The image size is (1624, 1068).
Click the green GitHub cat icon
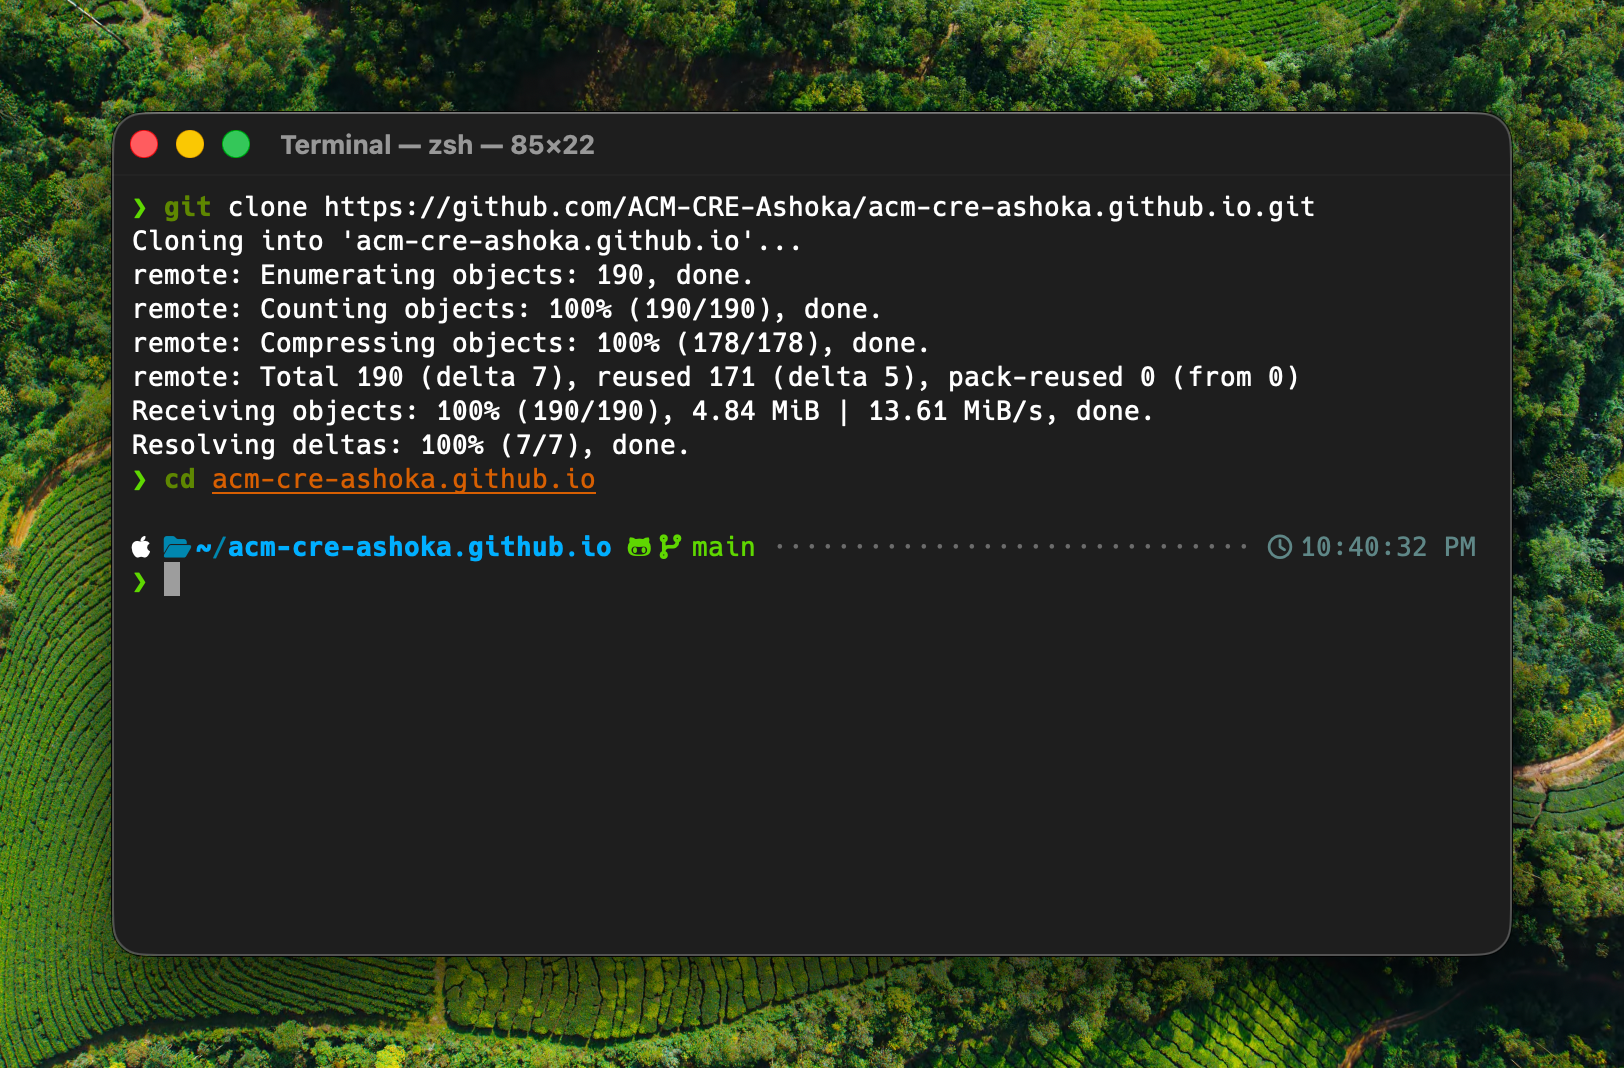pyautogui.click(x=639, y=547)
